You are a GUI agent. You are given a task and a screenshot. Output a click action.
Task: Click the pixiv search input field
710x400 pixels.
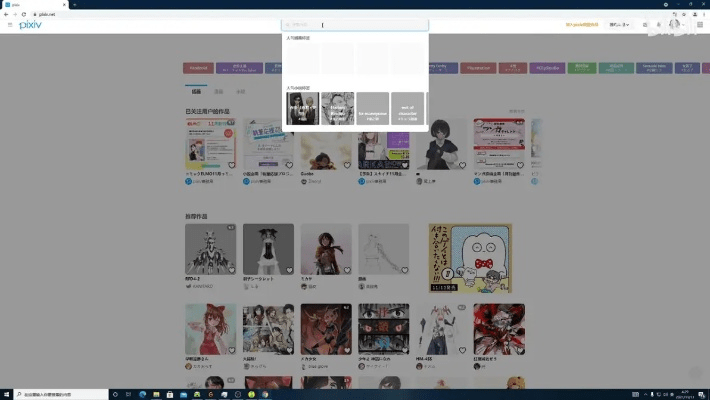355,24
